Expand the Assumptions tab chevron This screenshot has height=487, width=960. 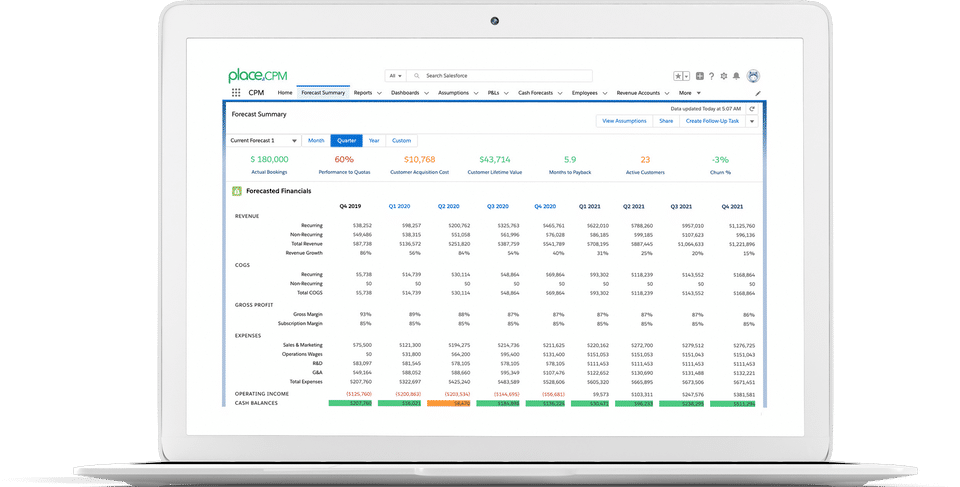coord(476,93)
